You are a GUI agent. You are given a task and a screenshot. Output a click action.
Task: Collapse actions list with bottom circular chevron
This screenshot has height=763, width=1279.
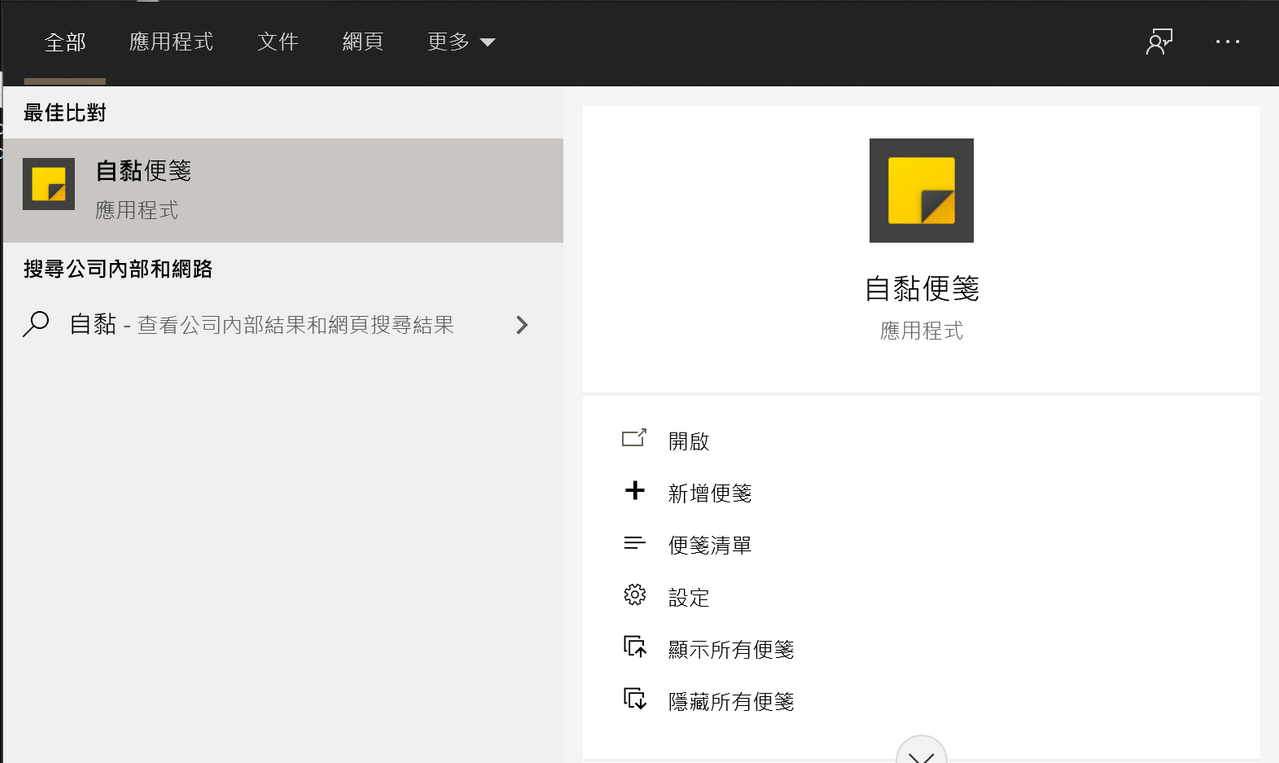click(x=921, y=750)
